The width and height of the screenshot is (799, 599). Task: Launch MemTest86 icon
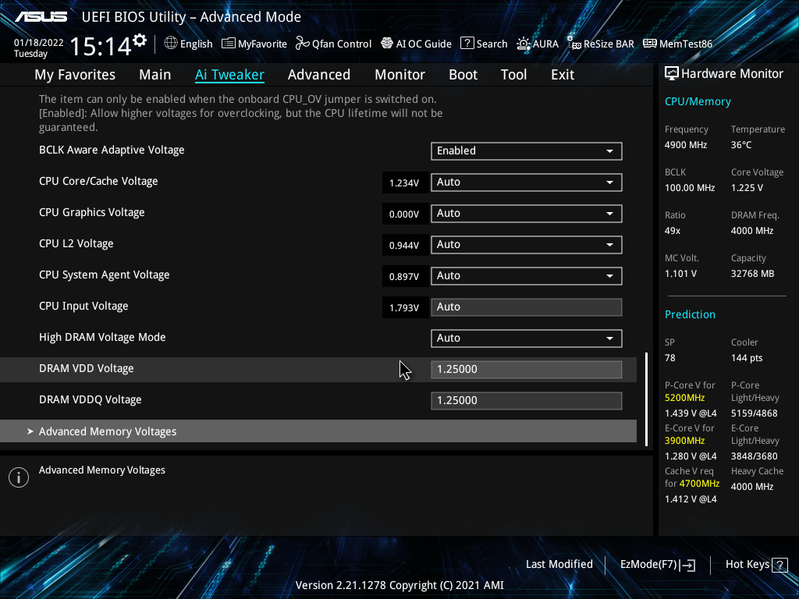click(x=650, y=43)
